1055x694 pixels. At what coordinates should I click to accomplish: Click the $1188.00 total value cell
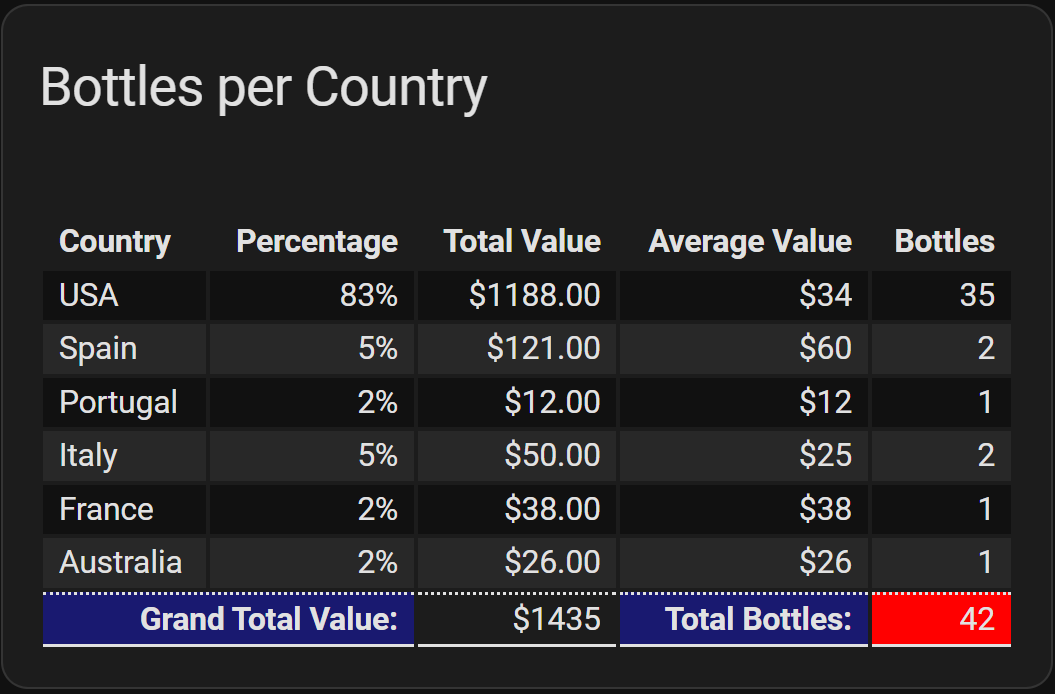point(517,296)
